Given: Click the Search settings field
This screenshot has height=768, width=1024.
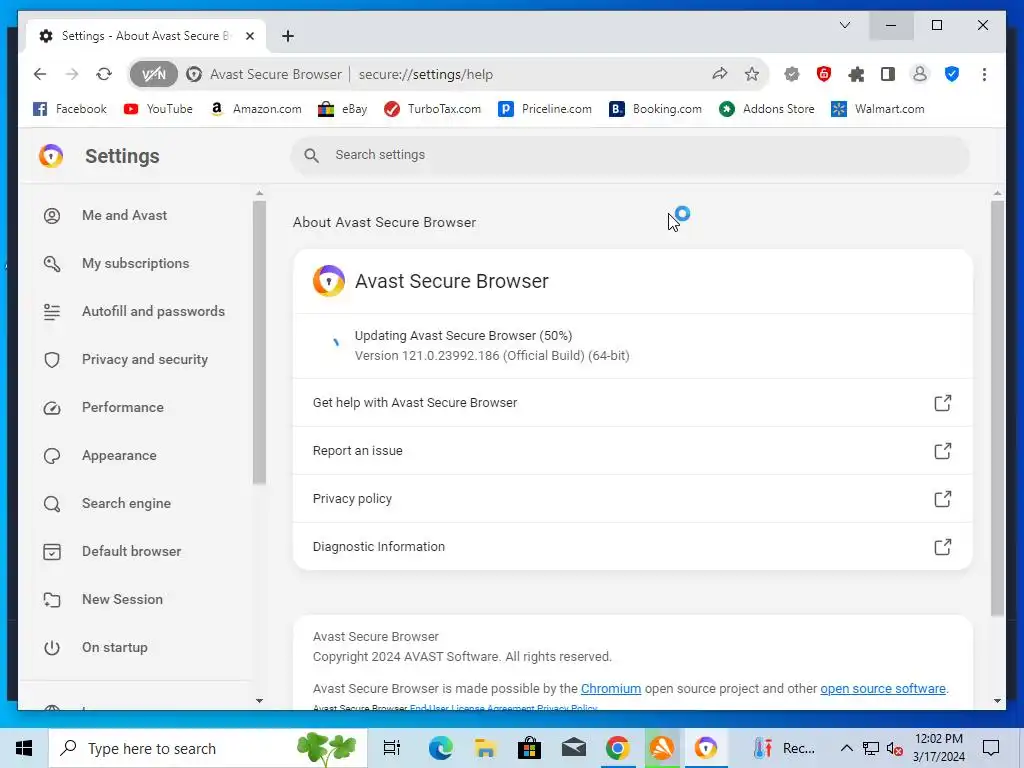Looking at the screenshot, I should 630,155.
